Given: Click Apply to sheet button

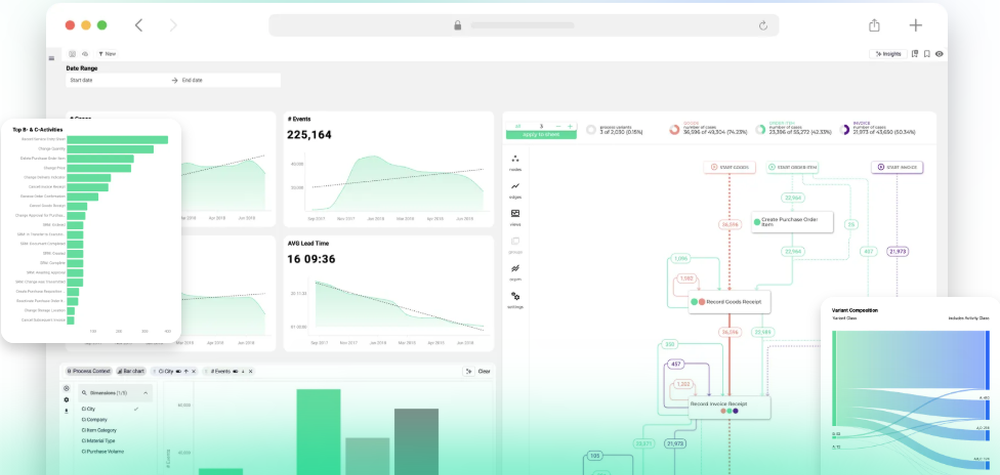Looking at the screenshot, I should pos(541,135).
